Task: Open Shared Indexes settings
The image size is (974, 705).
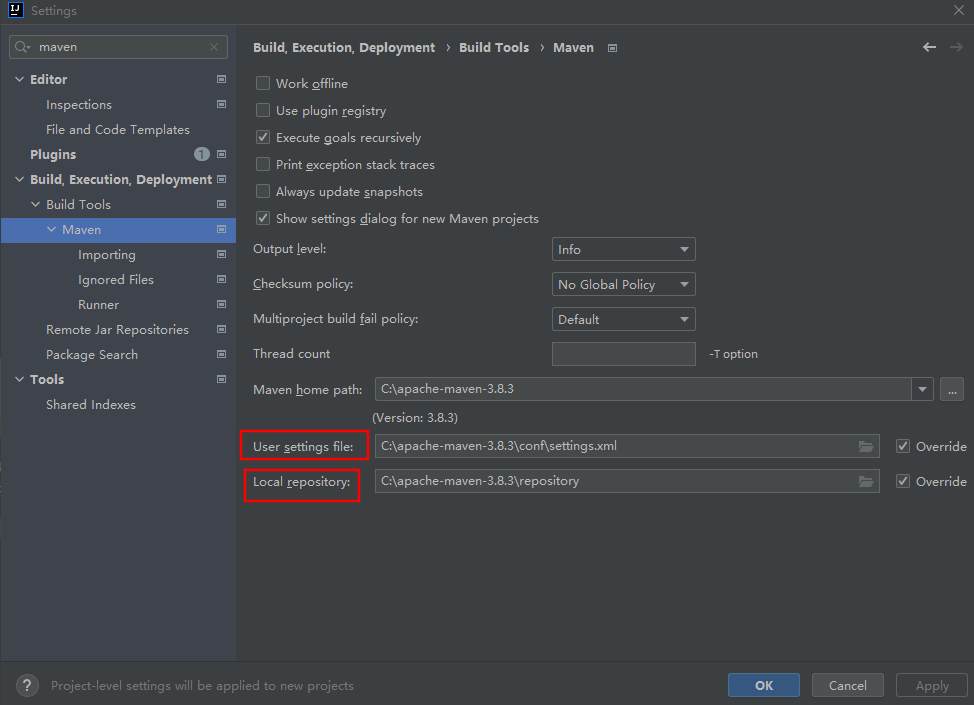Action: click(x=91, y=404)
